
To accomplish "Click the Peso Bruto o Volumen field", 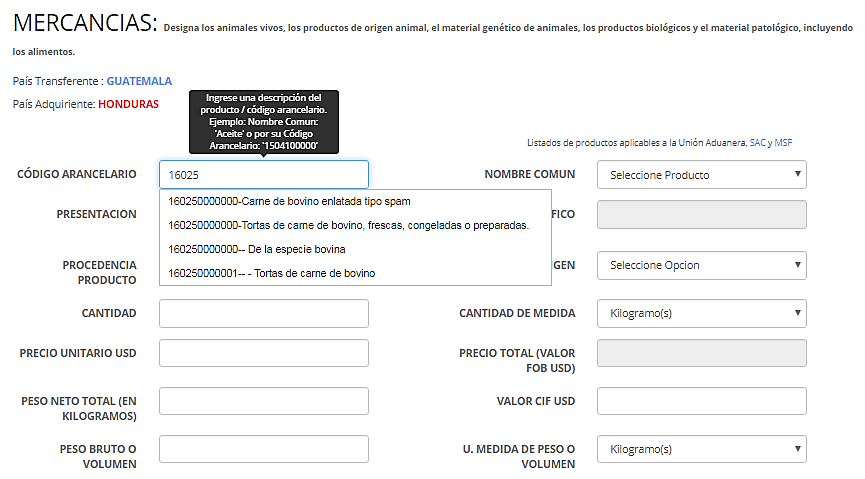I will (x=264, y=449).
